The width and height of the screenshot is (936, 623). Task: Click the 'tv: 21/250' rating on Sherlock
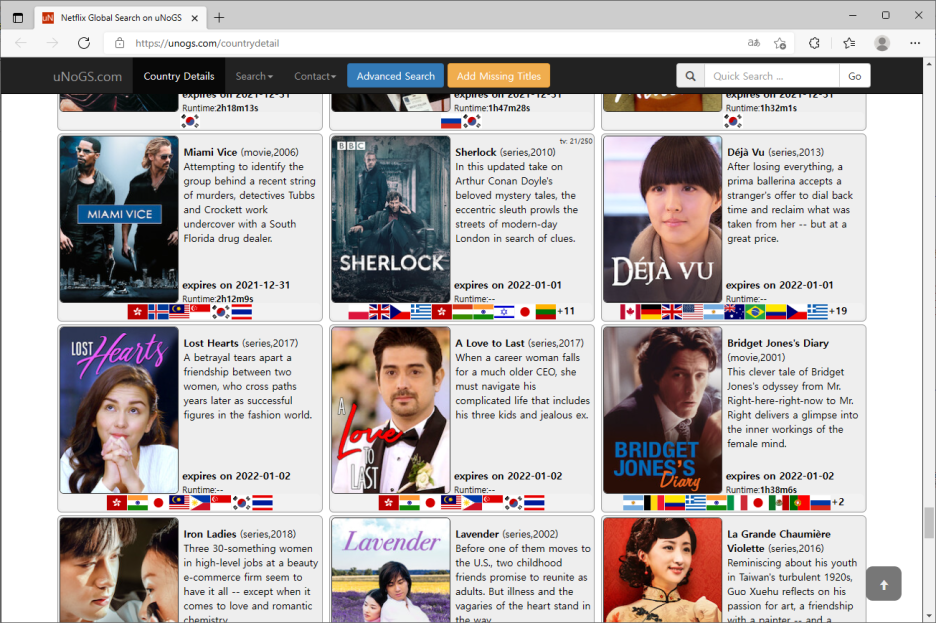tap(576, 141)
